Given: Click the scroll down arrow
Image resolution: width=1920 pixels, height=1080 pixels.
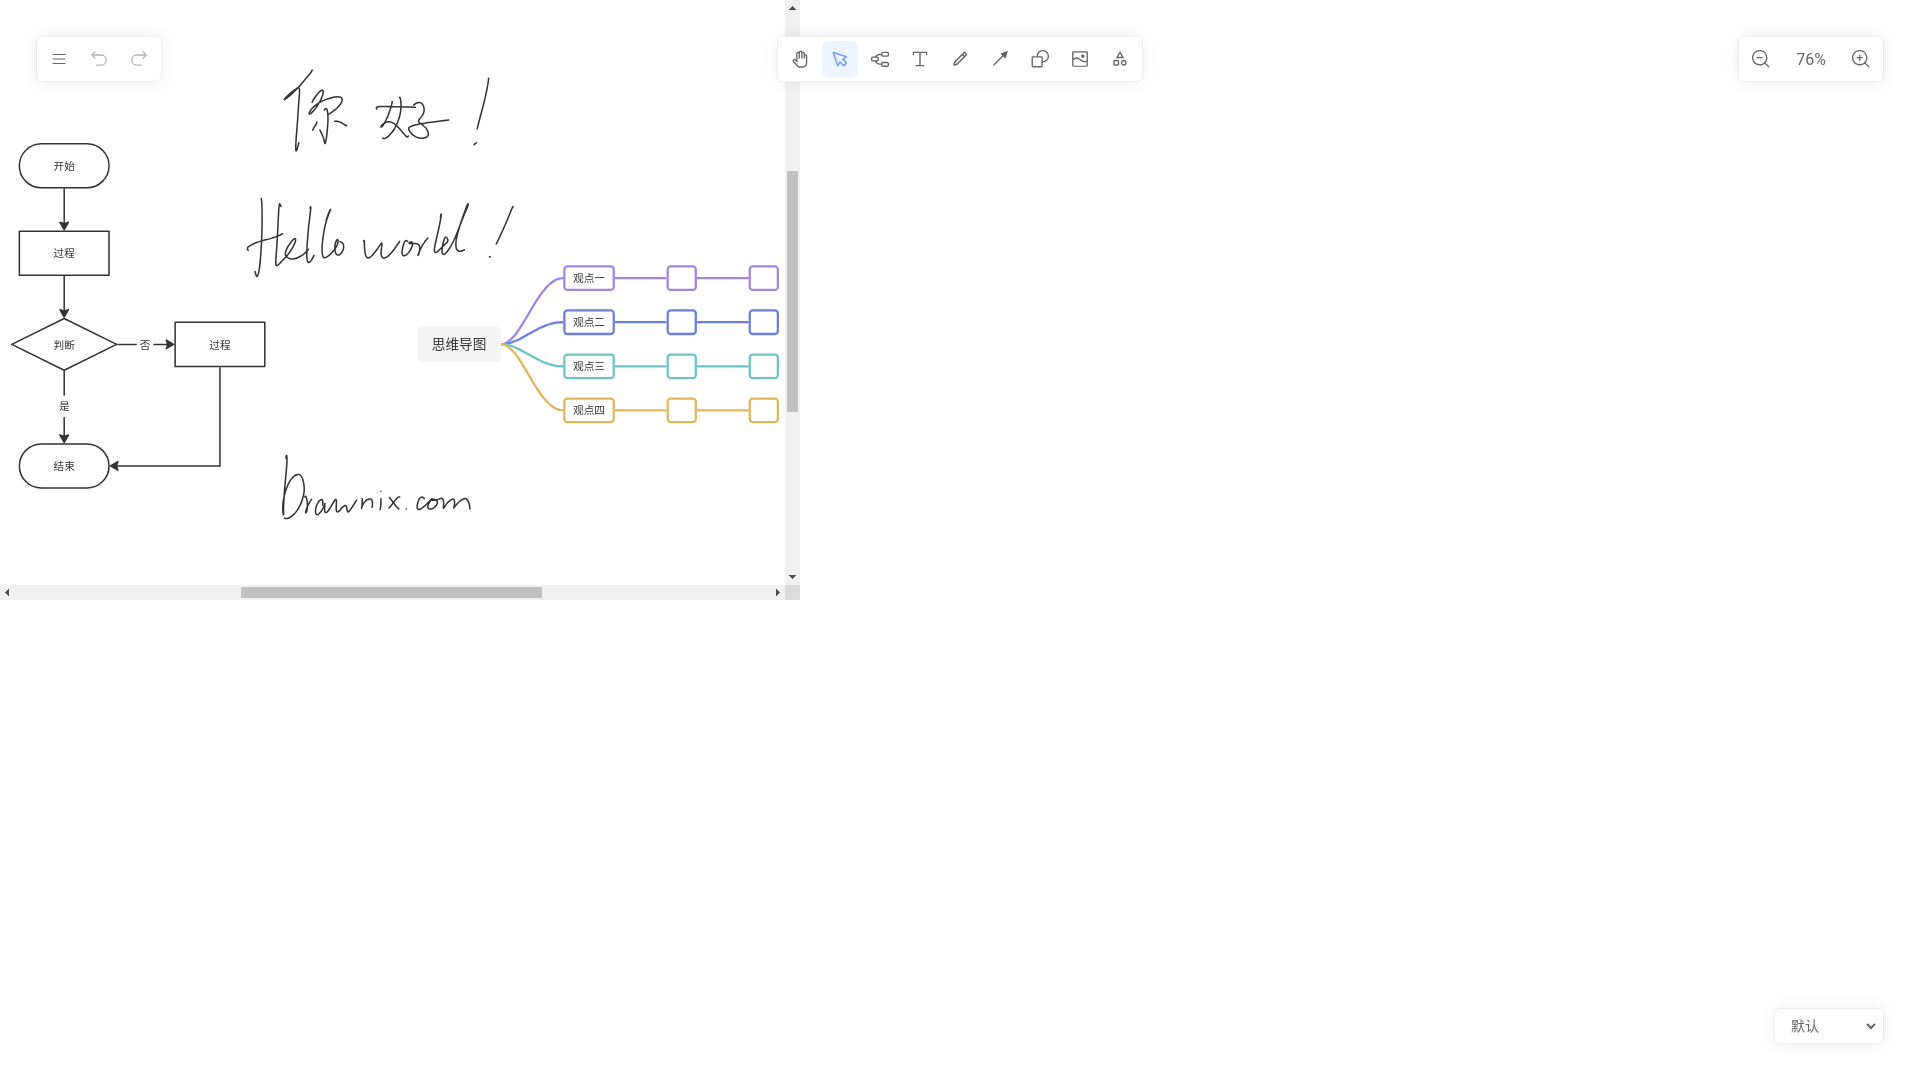Looking at the screenshot, I should click(792, 577).
